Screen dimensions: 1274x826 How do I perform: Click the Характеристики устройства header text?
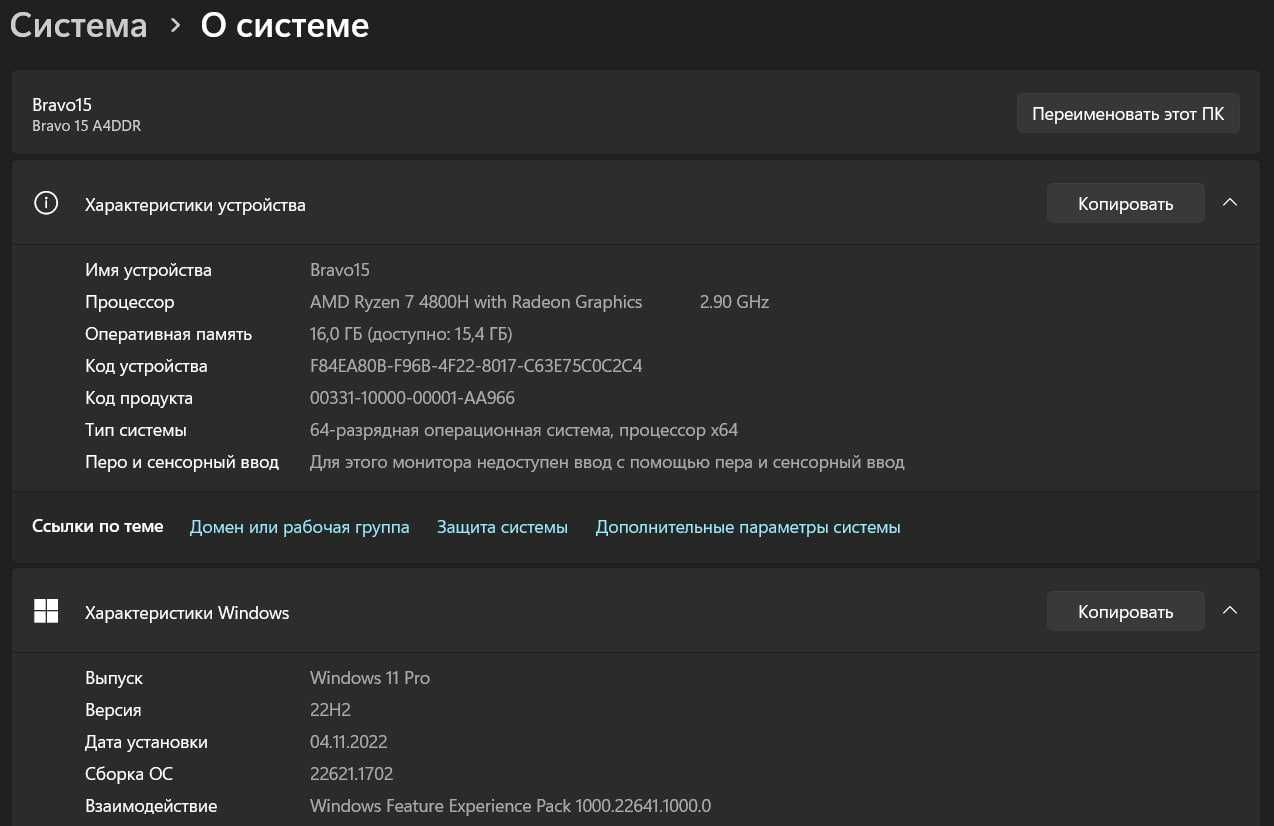tap(195, 205)
